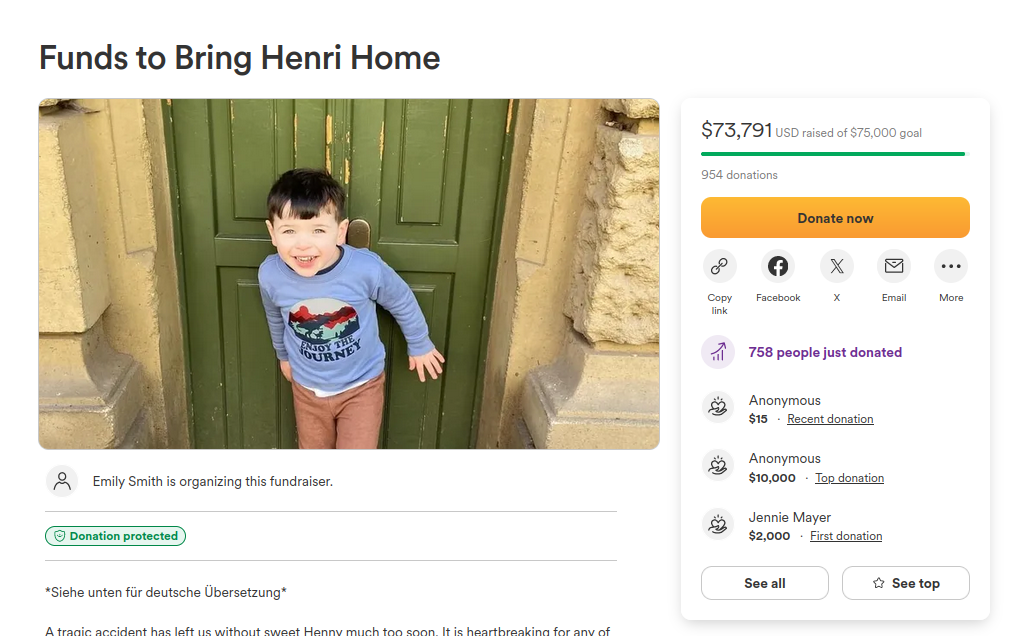This screenshot has width=1012, height=636.
Task: Click the Copy link chain icon
Action: pyautogui.click(x=719, y=266)
